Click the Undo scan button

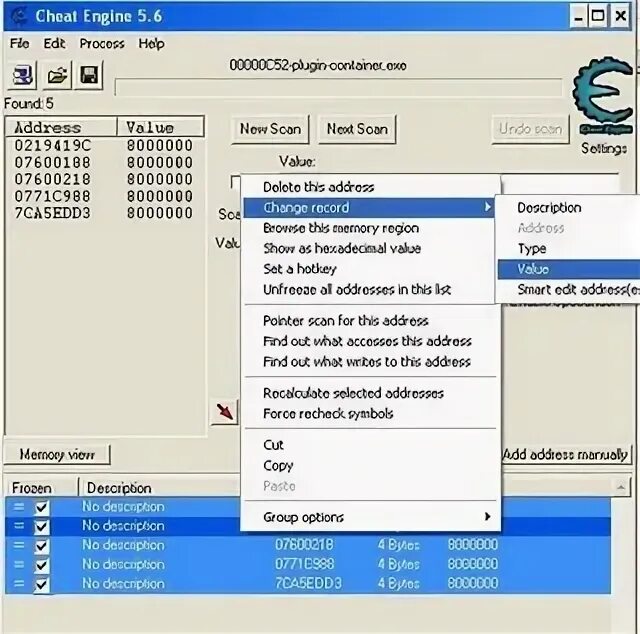coord(530,129)
